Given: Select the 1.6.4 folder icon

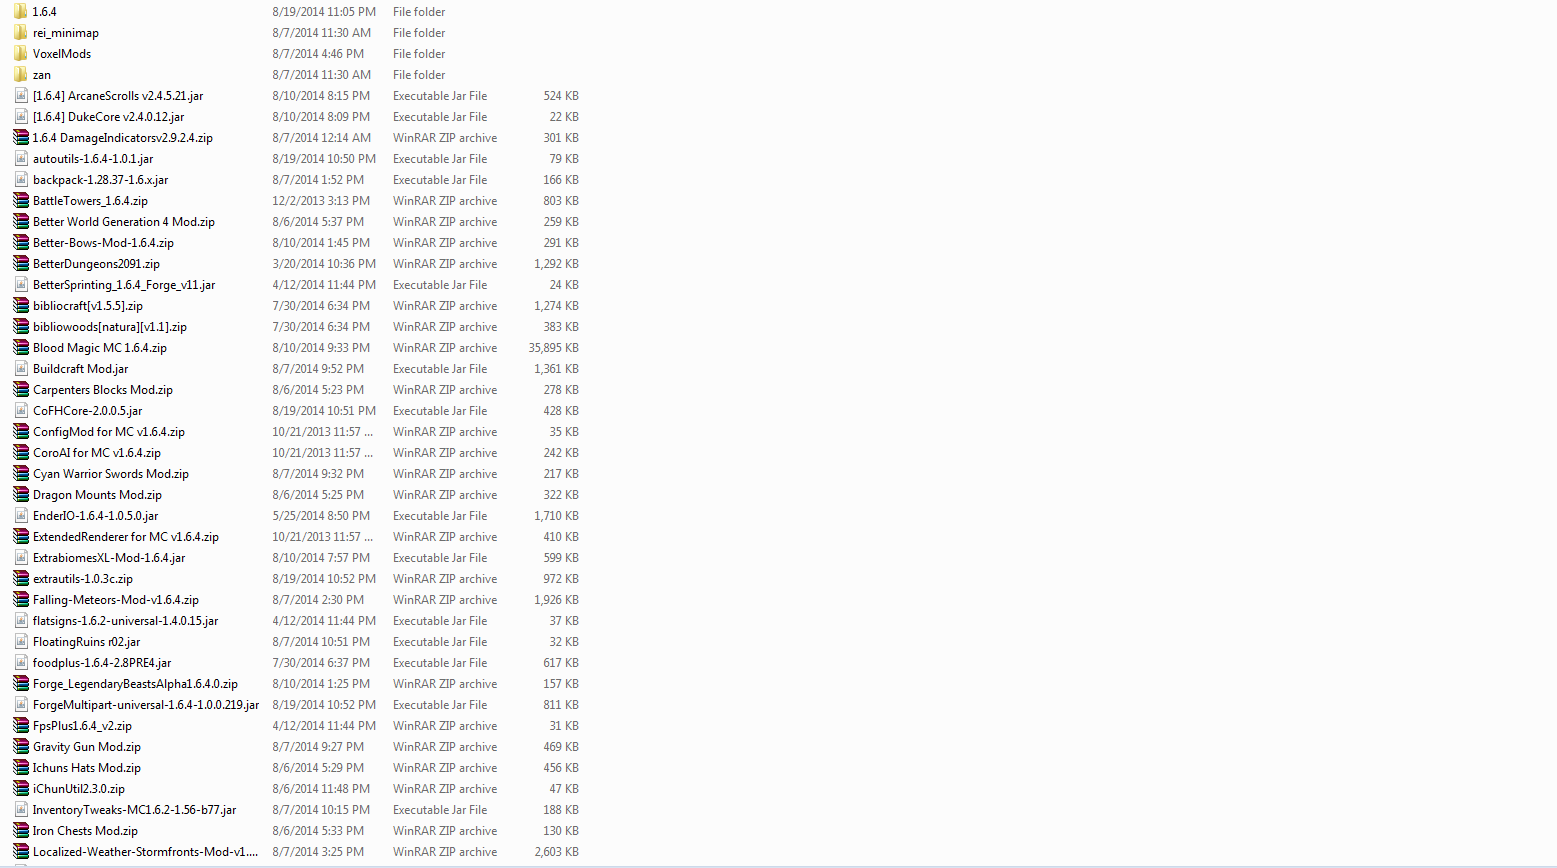Looking at the screenshot, I should point(20,12).
